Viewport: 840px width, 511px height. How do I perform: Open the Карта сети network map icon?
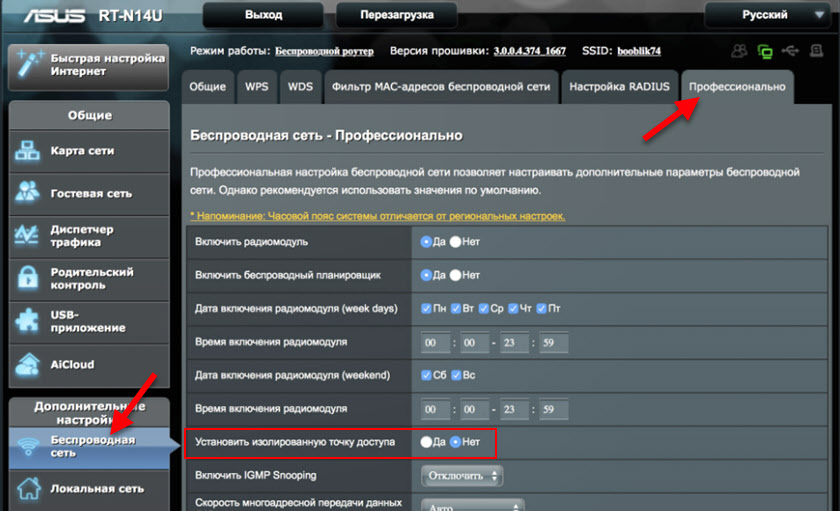(x=27, y=151)
